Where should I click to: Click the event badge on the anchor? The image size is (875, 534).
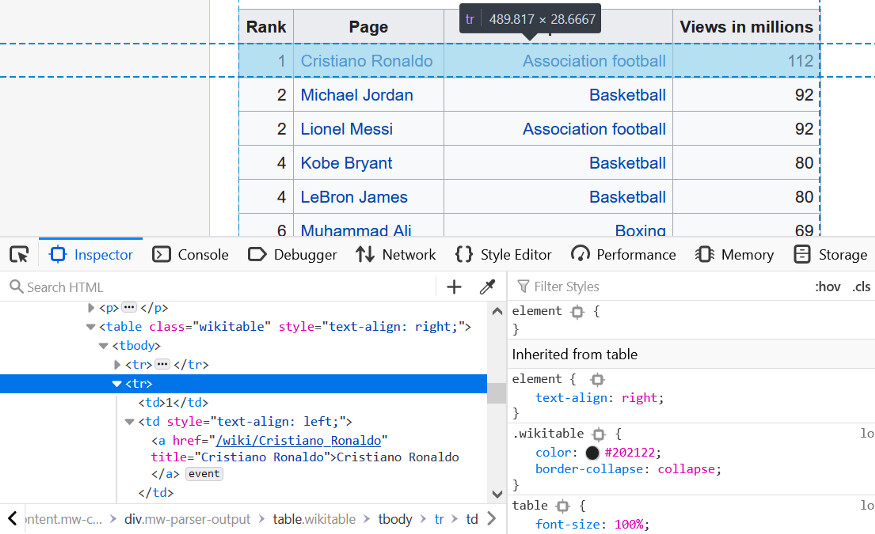point(204,474)
